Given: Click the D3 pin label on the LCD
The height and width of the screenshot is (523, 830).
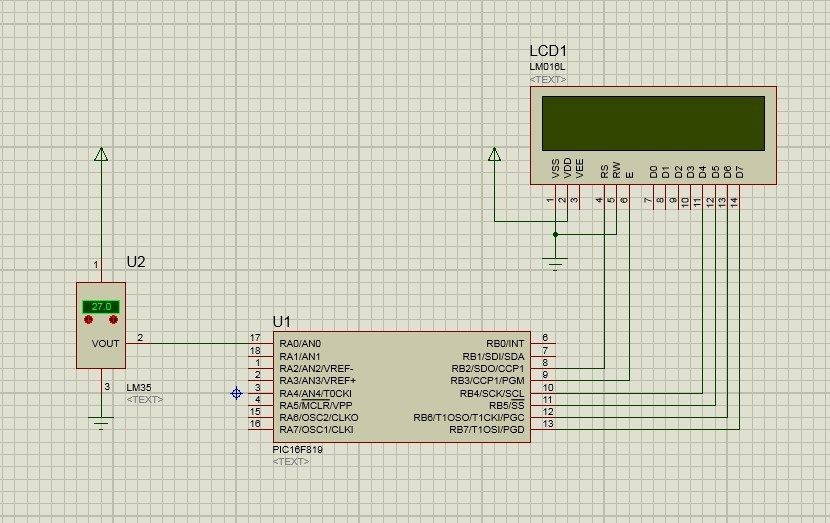Looking at the screenshot, I should tap(690, 172).
